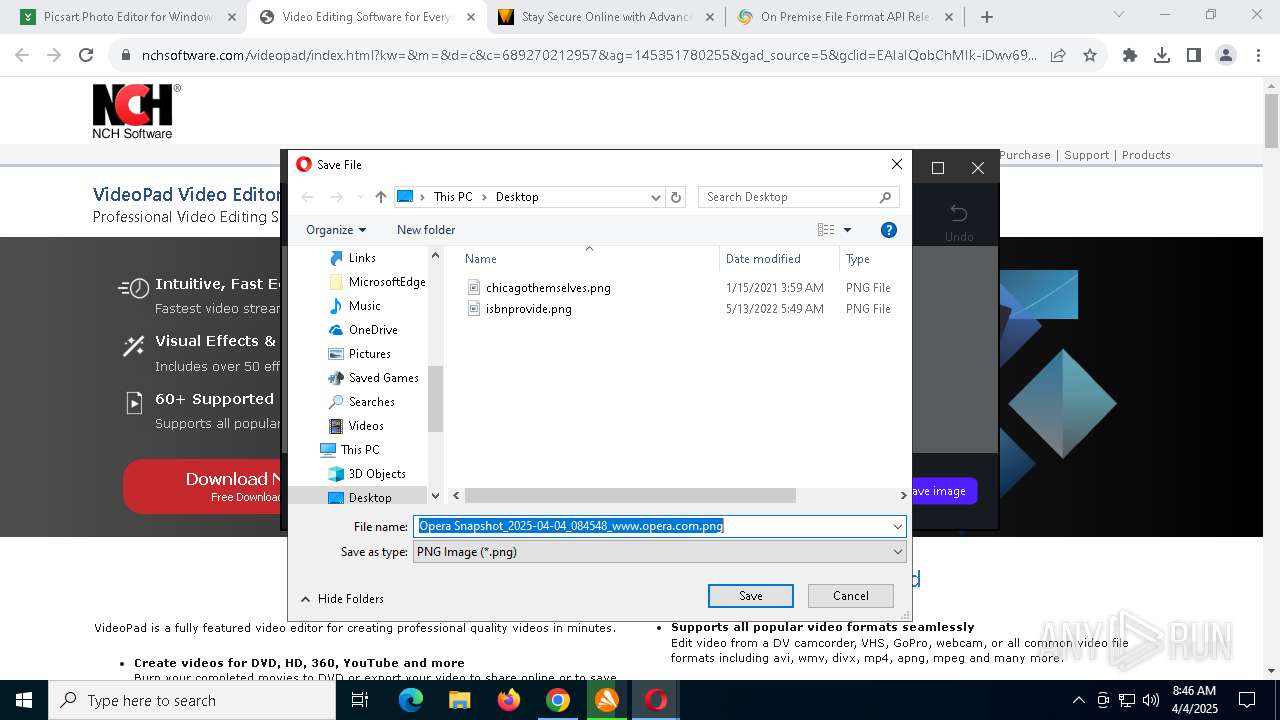Select MicrosoftEdge folder in the tree
This screenshot has width=1280, height=720.
(x=386, y=282)
